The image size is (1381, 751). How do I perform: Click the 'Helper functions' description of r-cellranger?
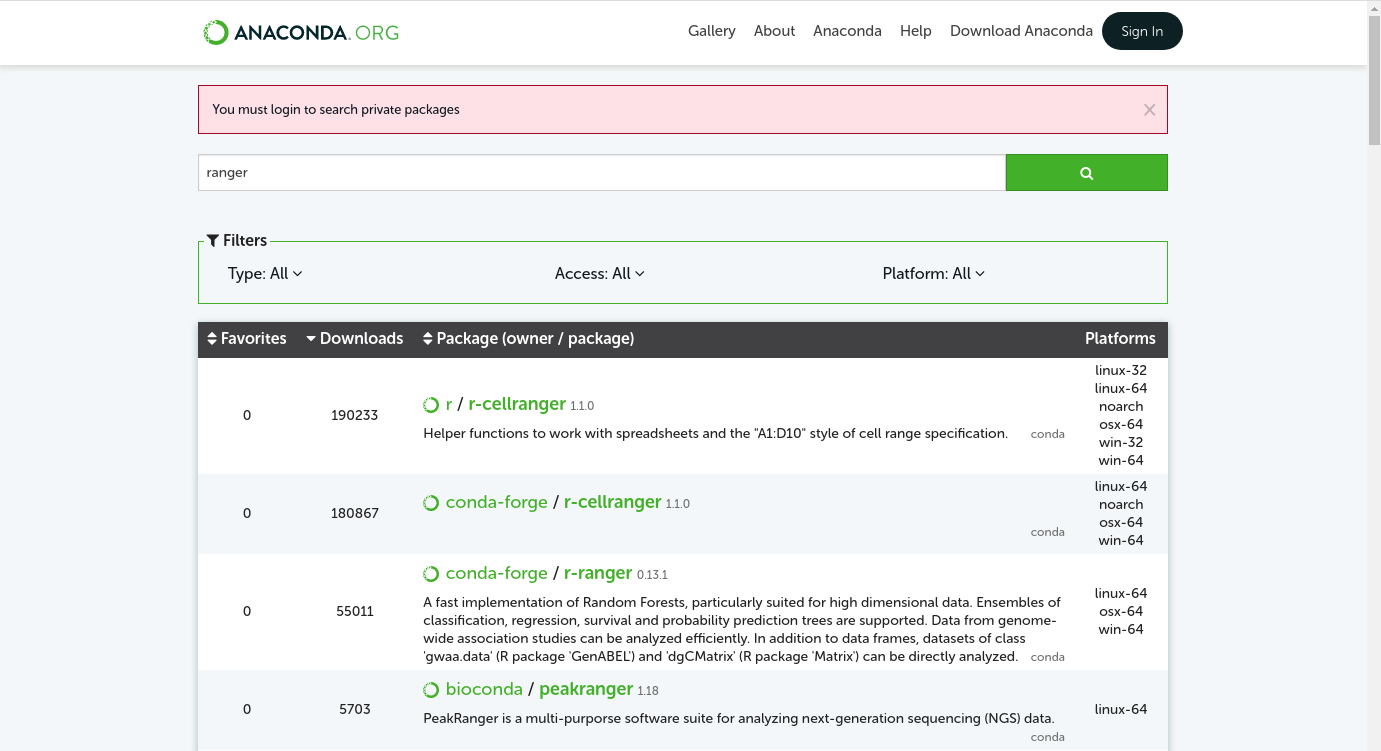tap(715, 433)
